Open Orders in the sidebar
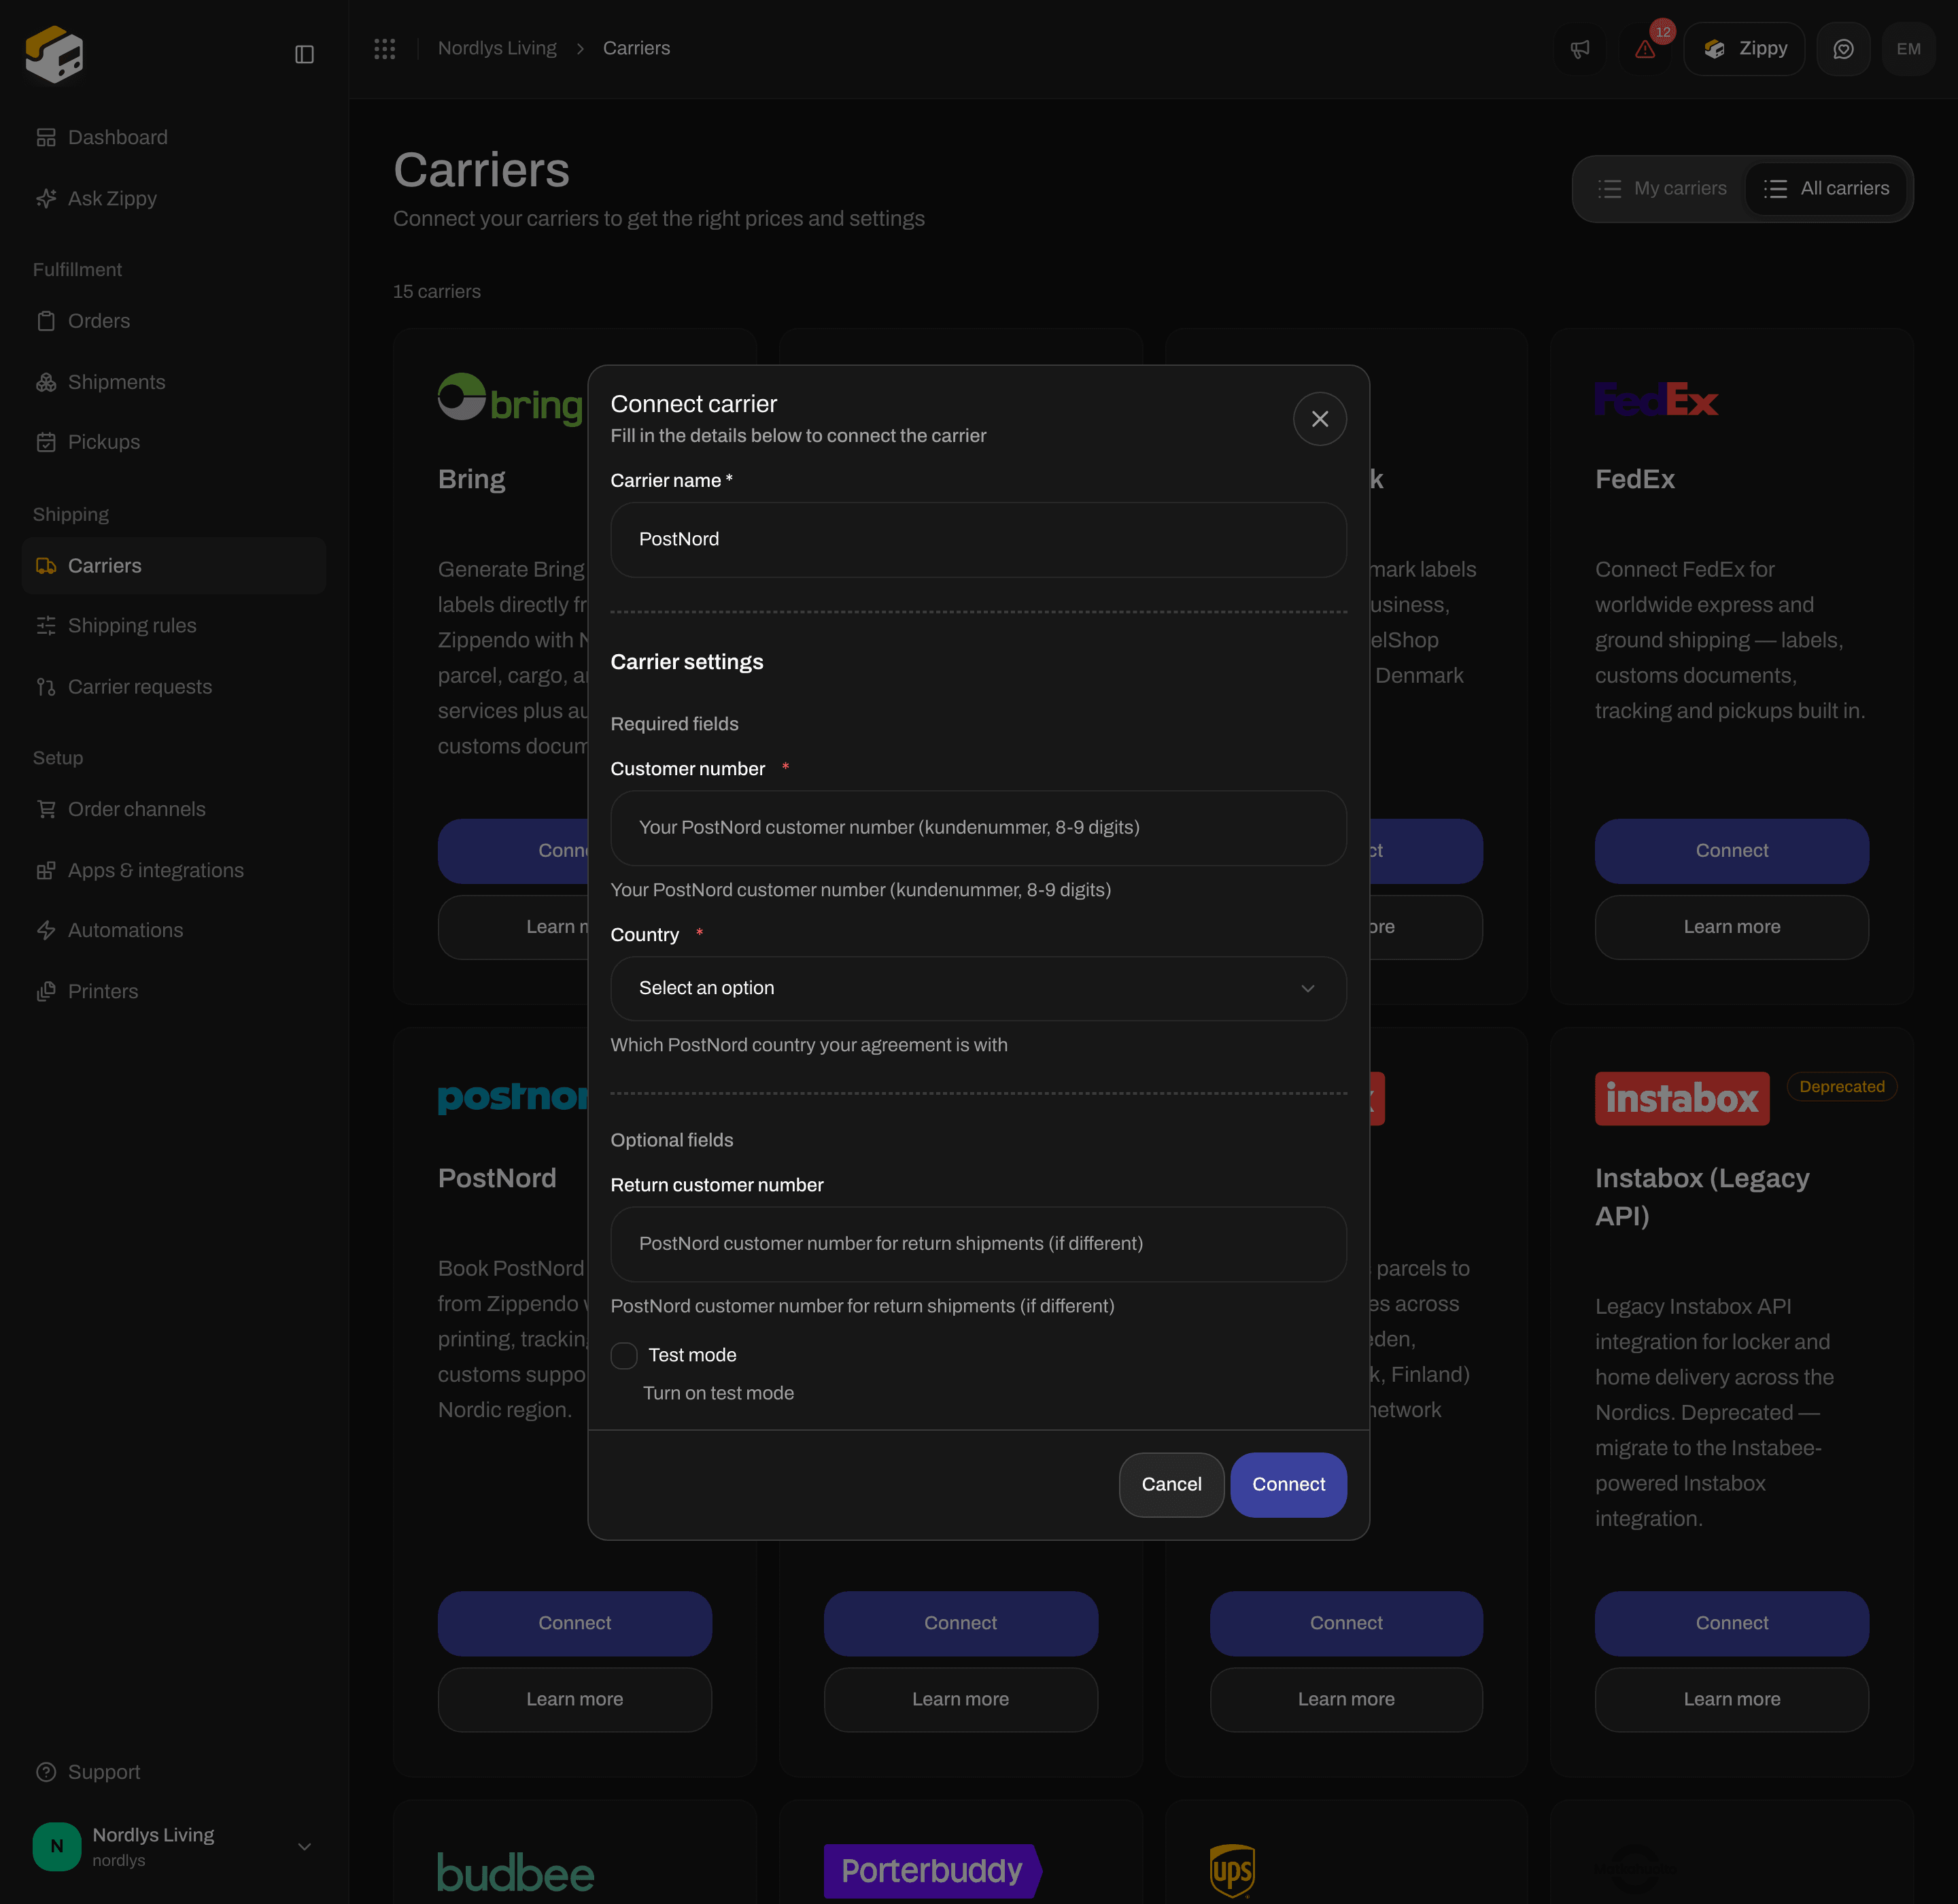Screen dimensions: 1958x1904 (x=174, y=321)
